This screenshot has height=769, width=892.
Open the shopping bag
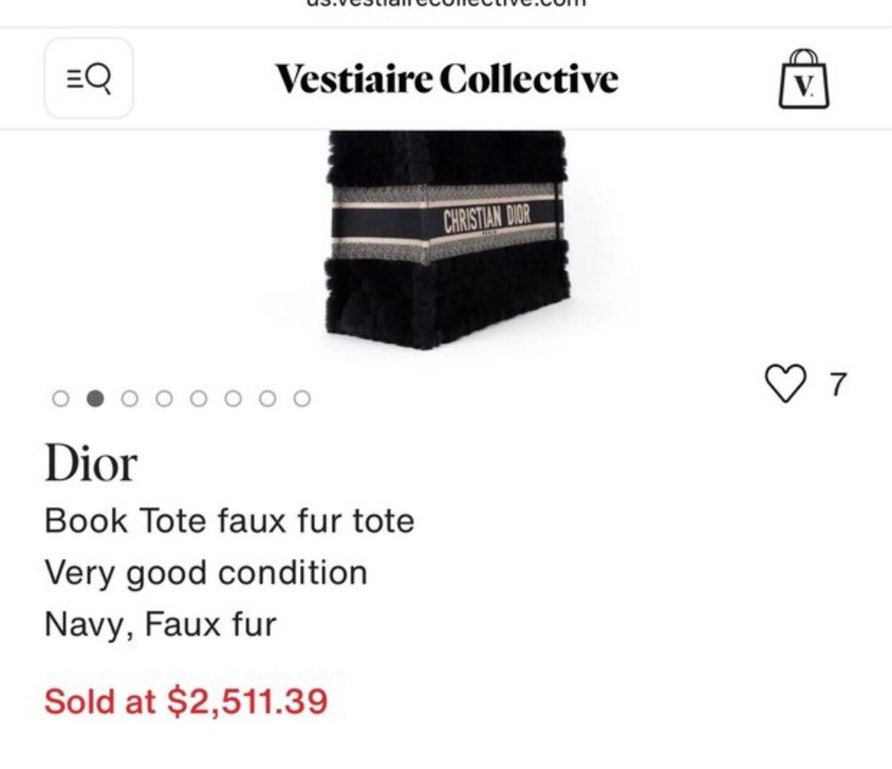804,79
